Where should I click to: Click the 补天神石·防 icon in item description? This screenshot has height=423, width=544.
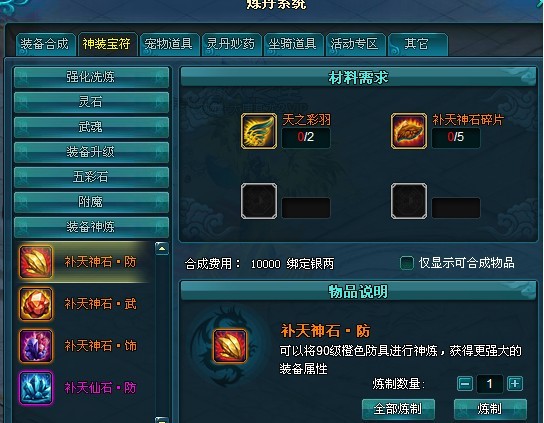tap(230, 346)
